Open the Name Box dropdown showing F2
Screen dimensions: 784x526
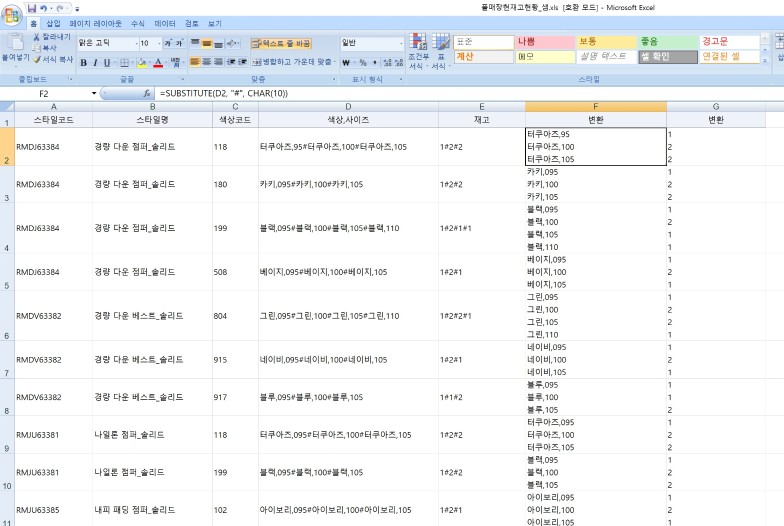[94, 94]
